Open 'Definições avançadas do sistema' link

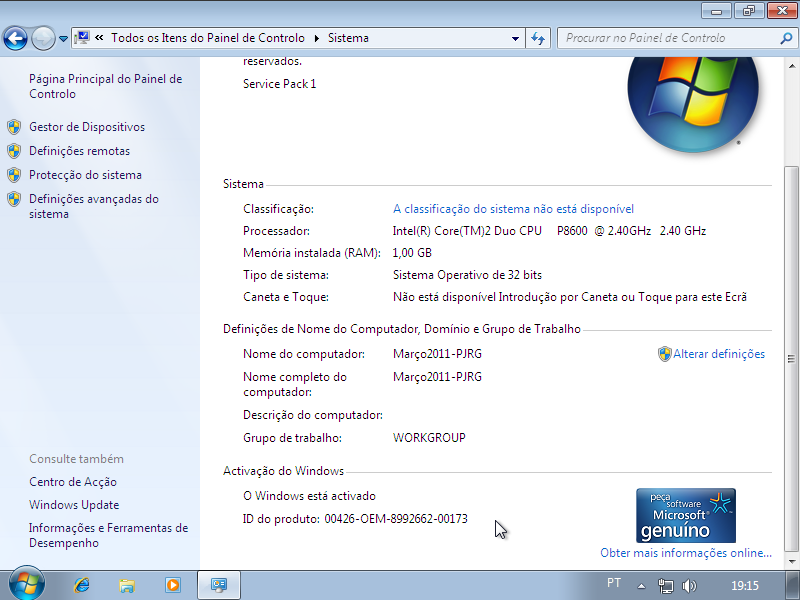pos(94,206)
